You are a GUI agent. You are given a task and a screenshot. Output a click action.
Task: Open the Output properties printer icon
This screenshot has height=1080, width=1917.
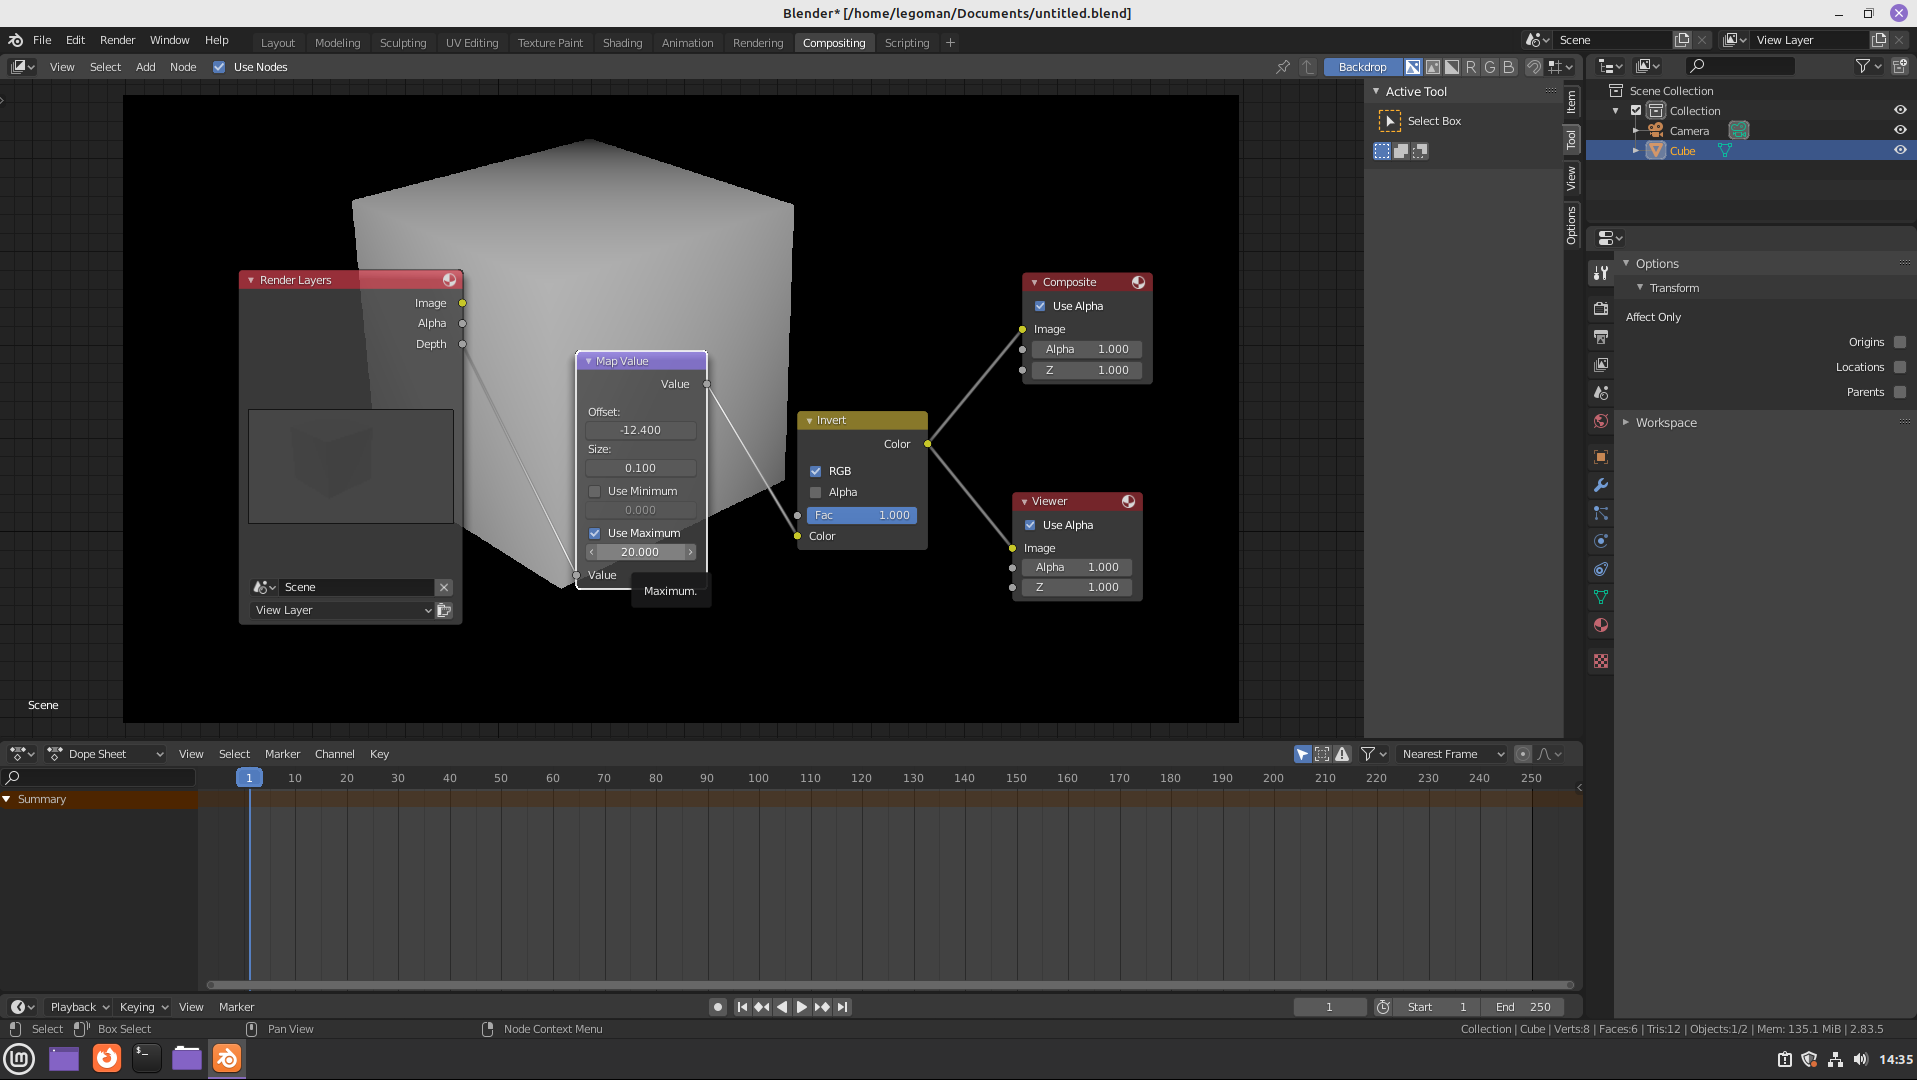point(1601,337)
